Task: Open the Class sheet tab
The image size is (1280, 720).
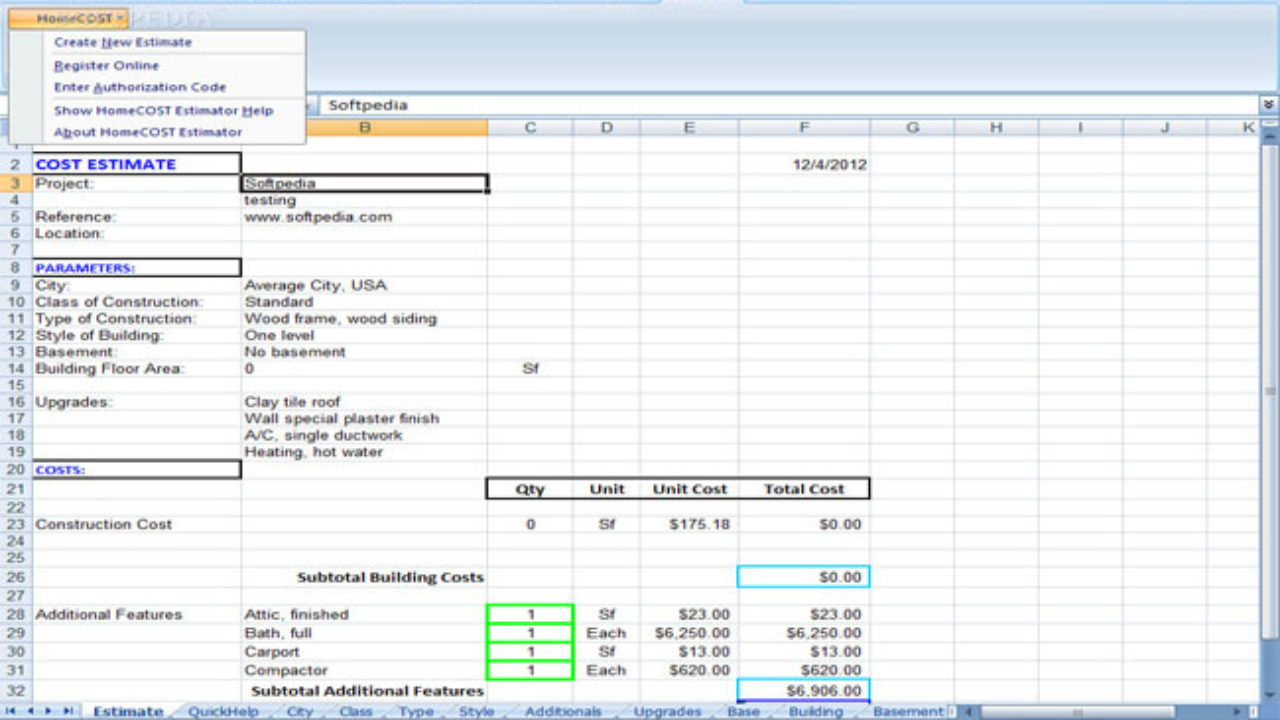Action: pyautogui.click(x=356, y=712)
